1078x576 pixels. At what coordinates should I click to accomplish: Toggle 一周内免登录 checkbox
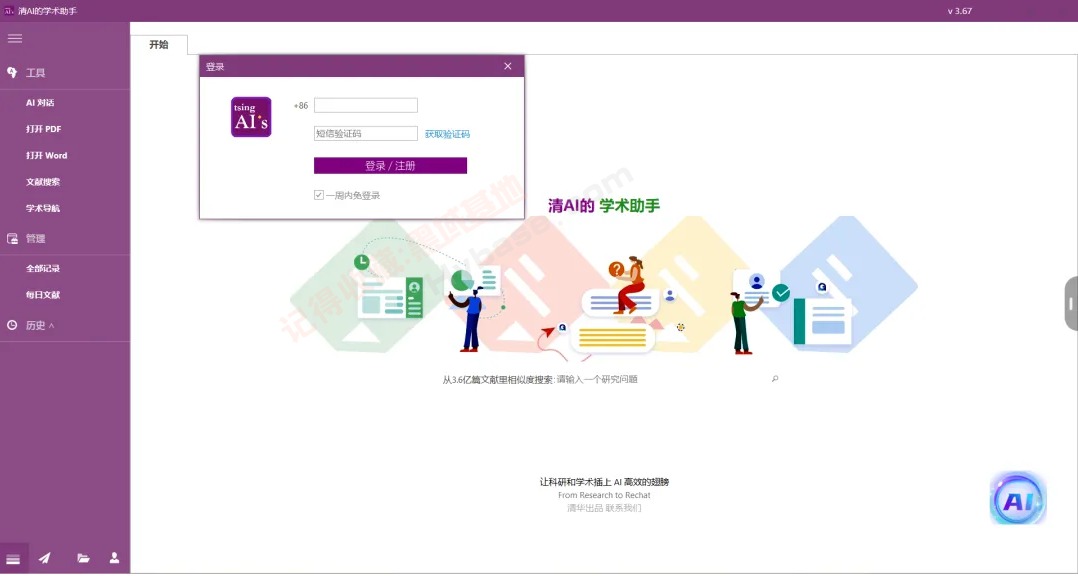[x=319, y=195]
